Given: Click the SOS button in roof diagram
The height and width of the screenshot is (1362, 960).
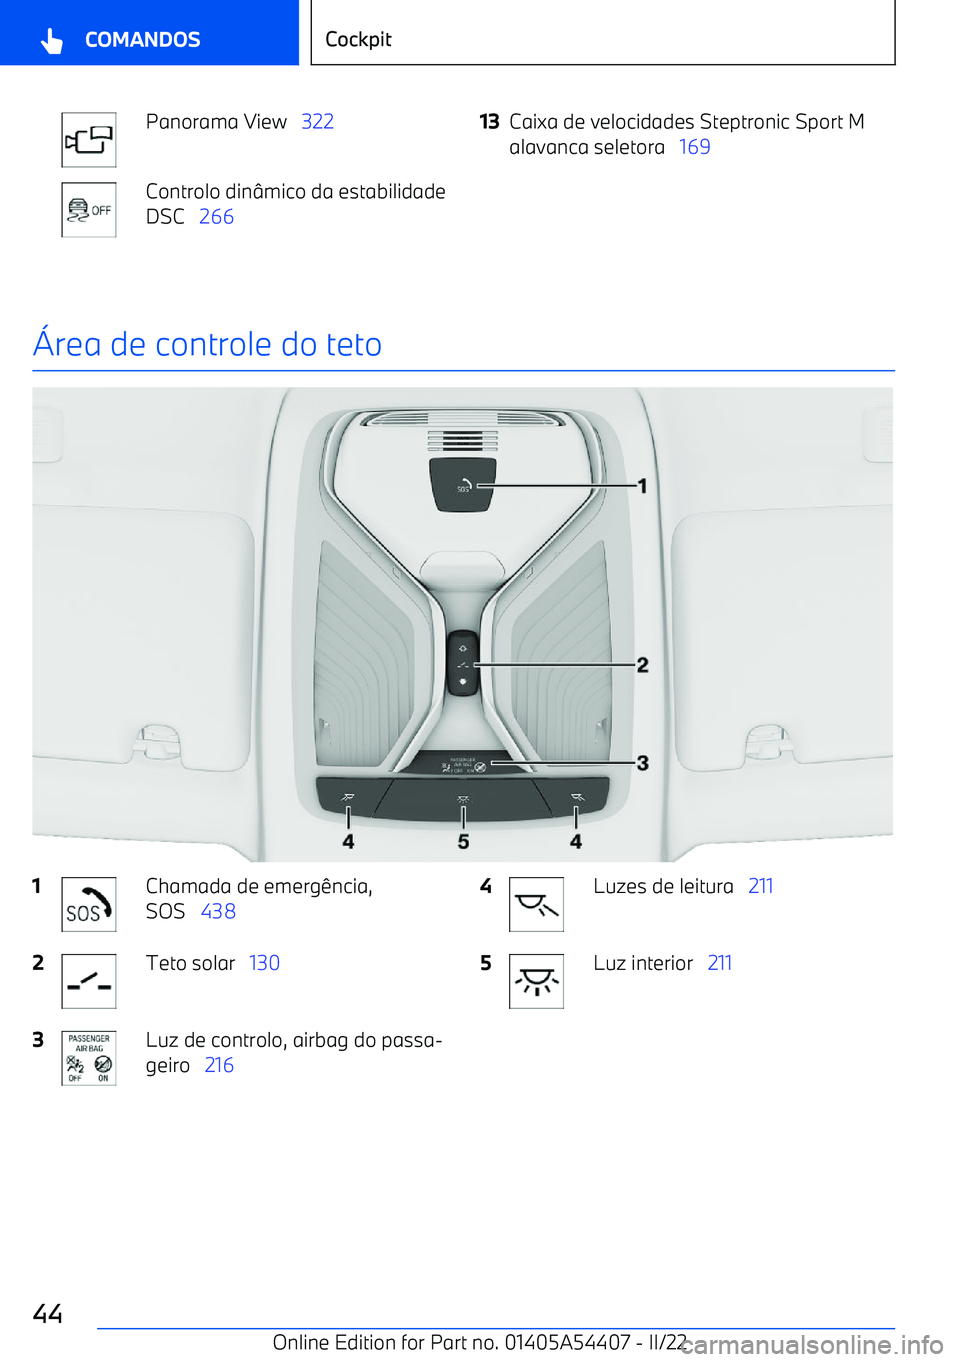Looking at the screenshot, I should (x=463, y=484).
